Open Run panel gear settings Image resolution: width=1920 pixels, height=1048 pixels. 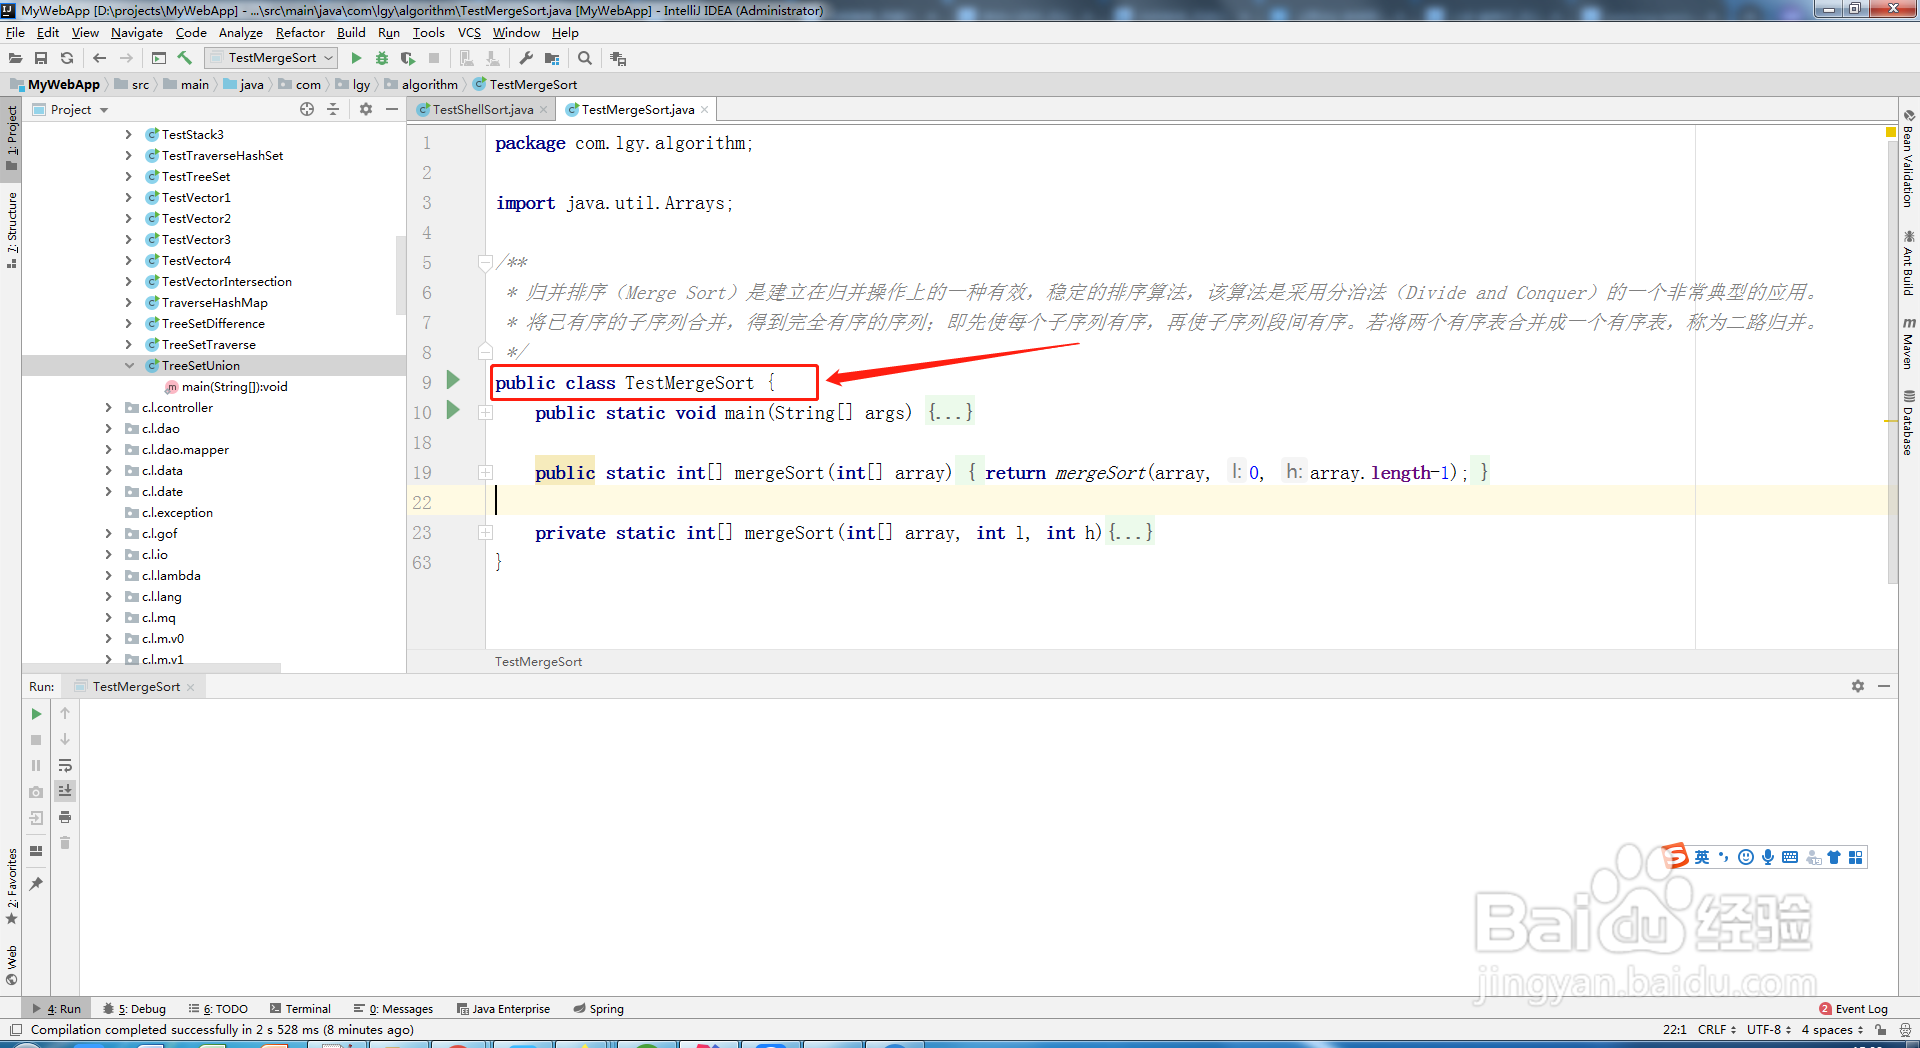pyautogui.click(x=1858, y=687)
